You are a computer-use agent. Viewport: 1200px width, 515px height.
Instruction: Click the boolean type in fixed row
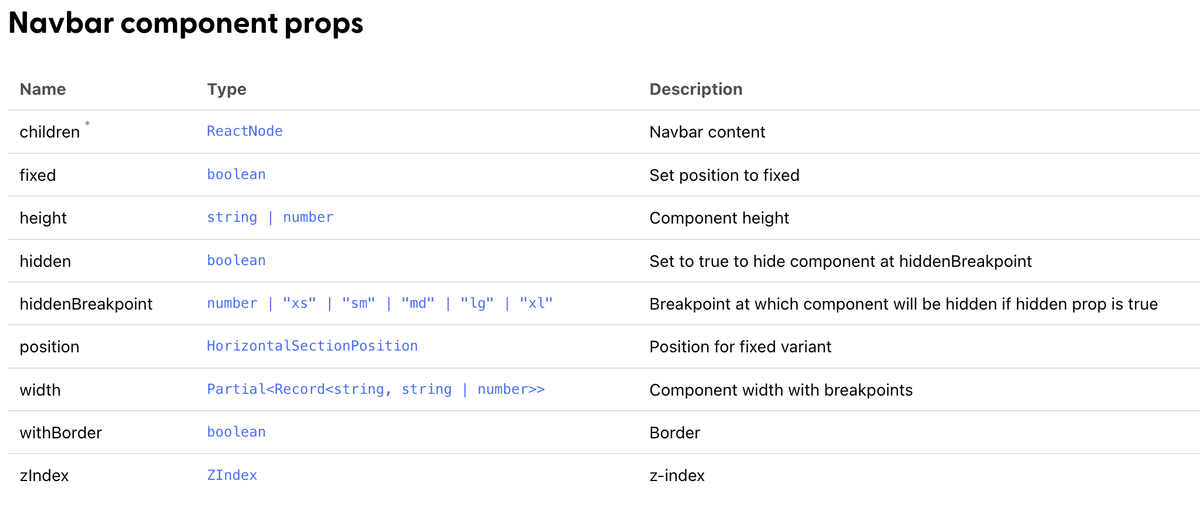pyautogui.click(x=236, y=174)
